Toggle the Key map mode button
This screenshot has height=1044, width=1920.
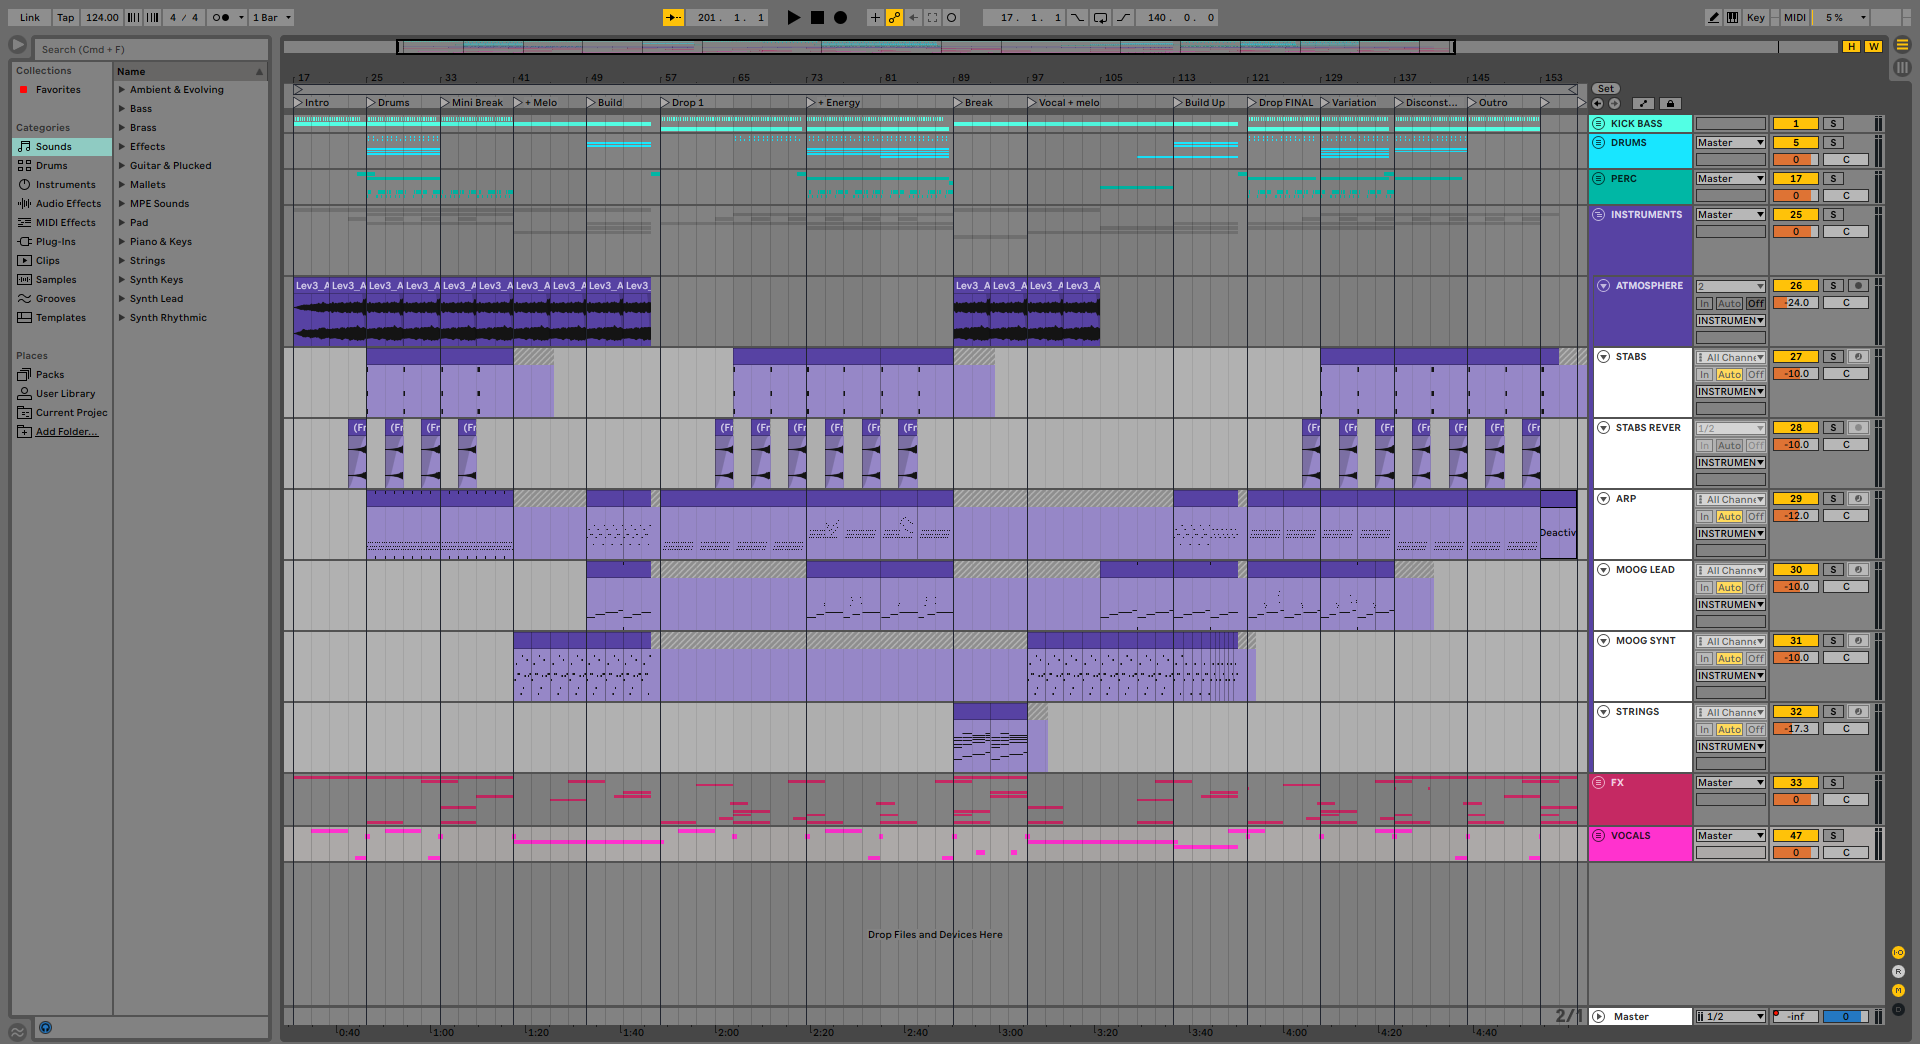(x=1755, y=17)
